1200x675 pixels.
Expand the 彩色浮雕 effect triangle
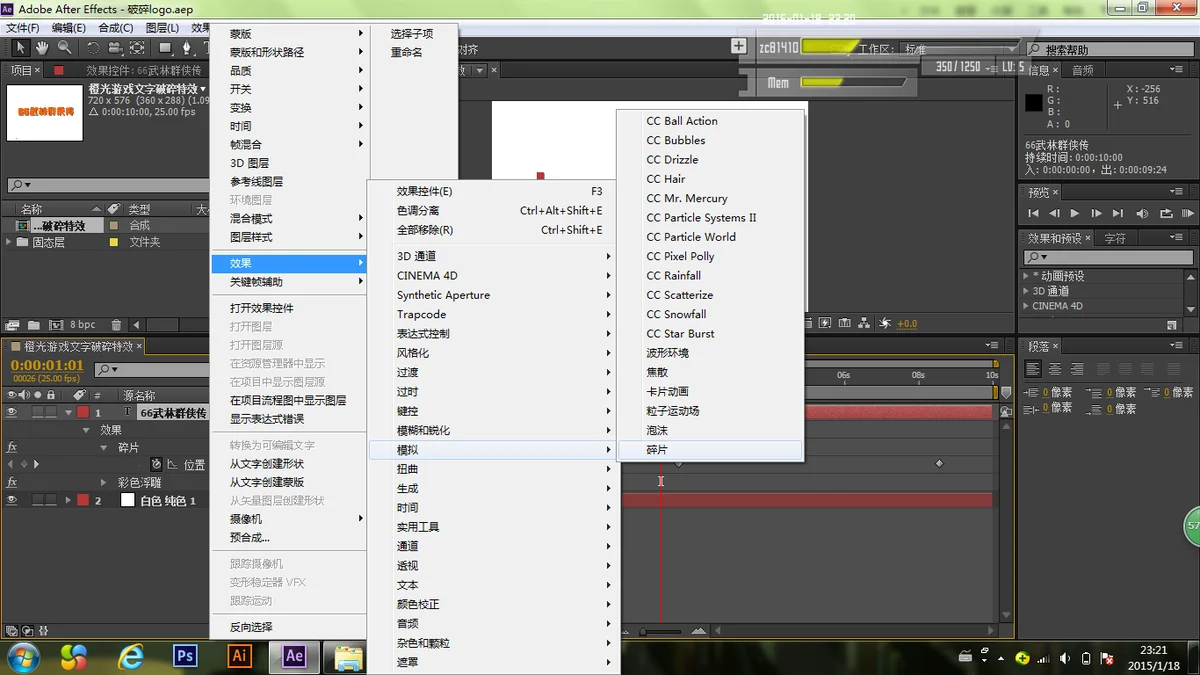(x=103, y=482)
